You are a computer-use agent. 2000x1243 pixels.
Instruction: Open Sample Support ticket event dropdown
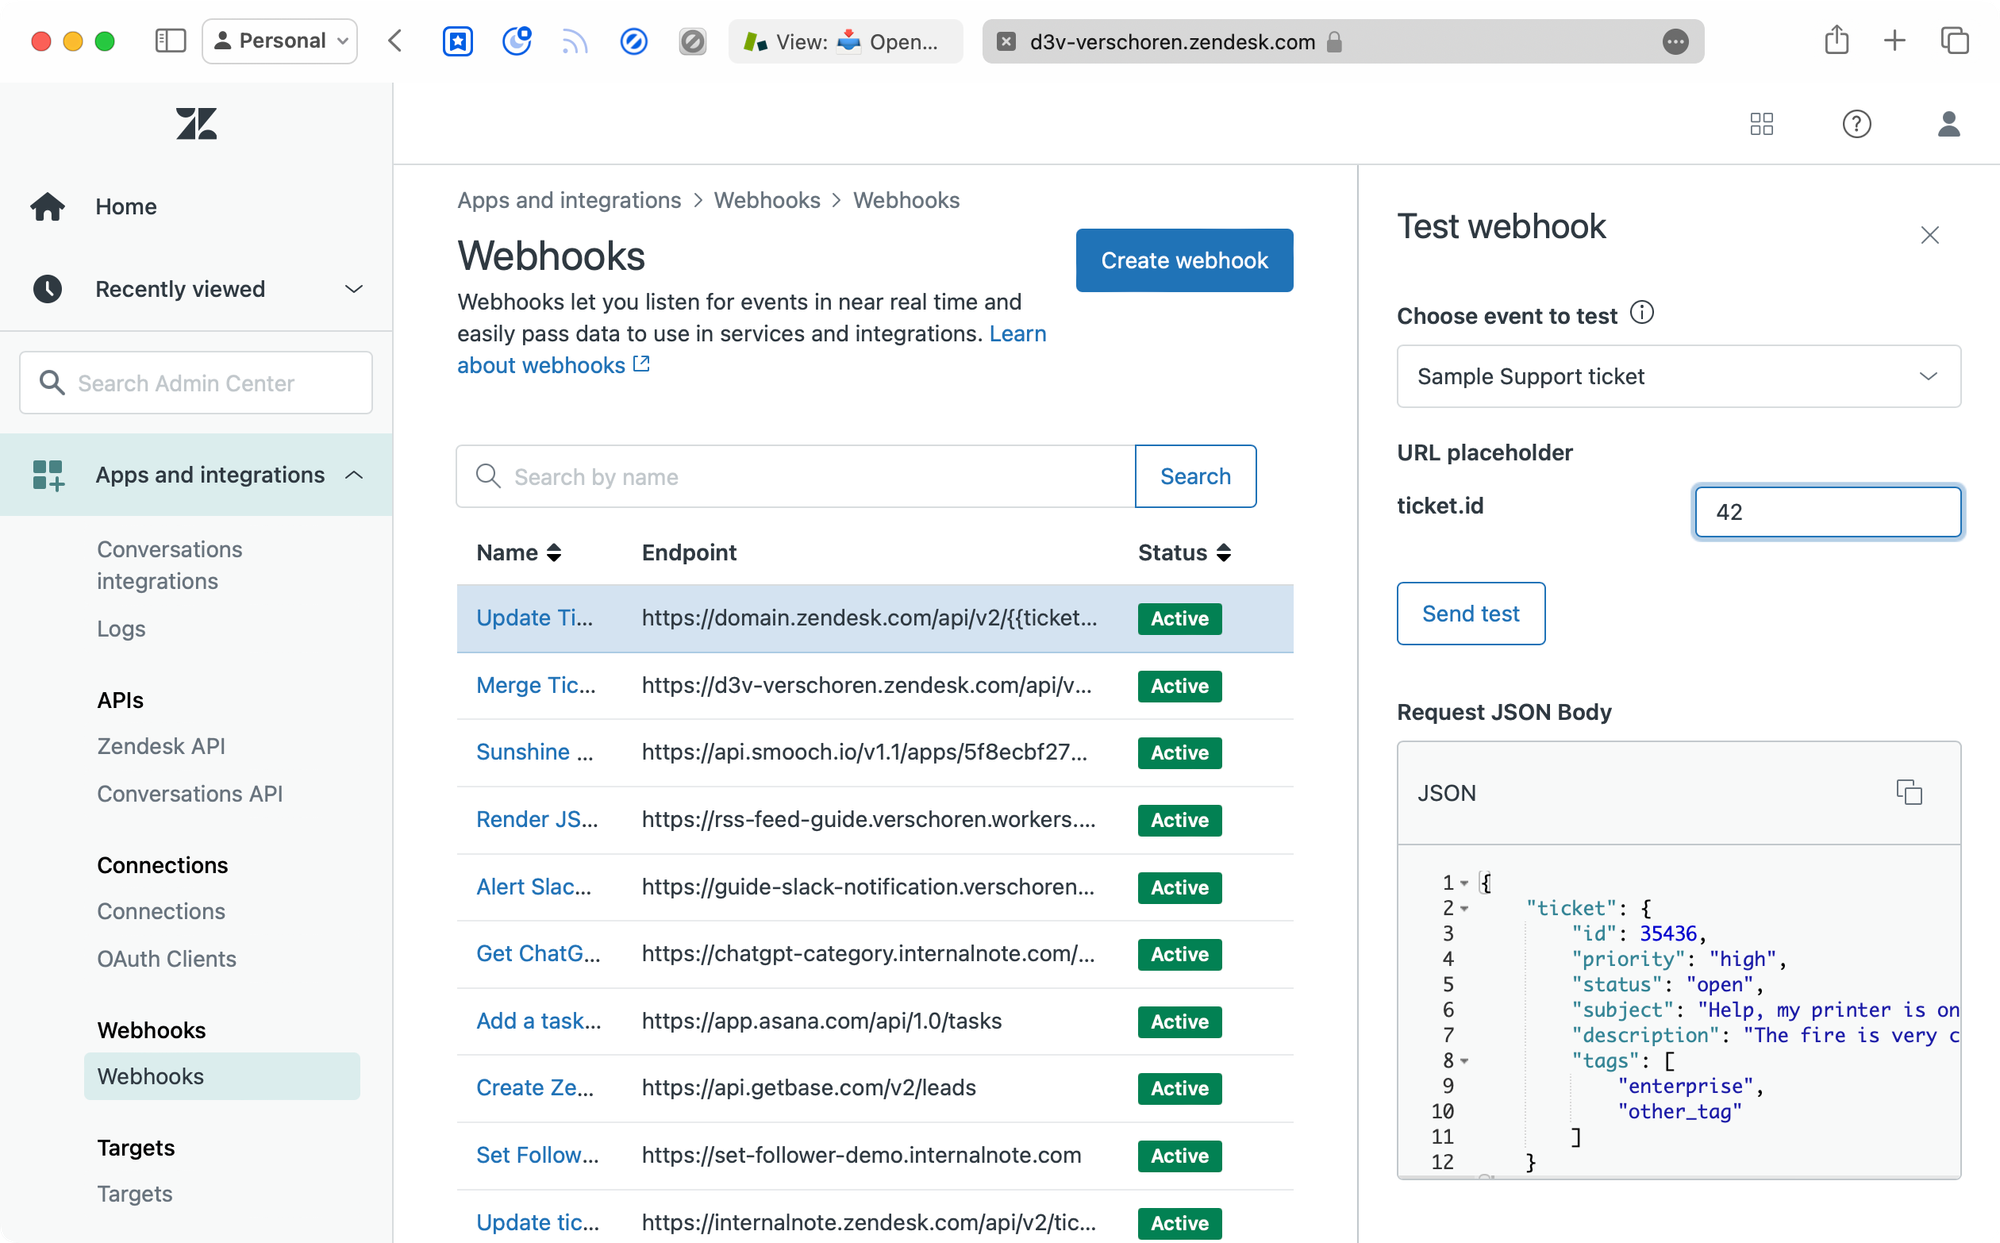(x=1678, y=376)
